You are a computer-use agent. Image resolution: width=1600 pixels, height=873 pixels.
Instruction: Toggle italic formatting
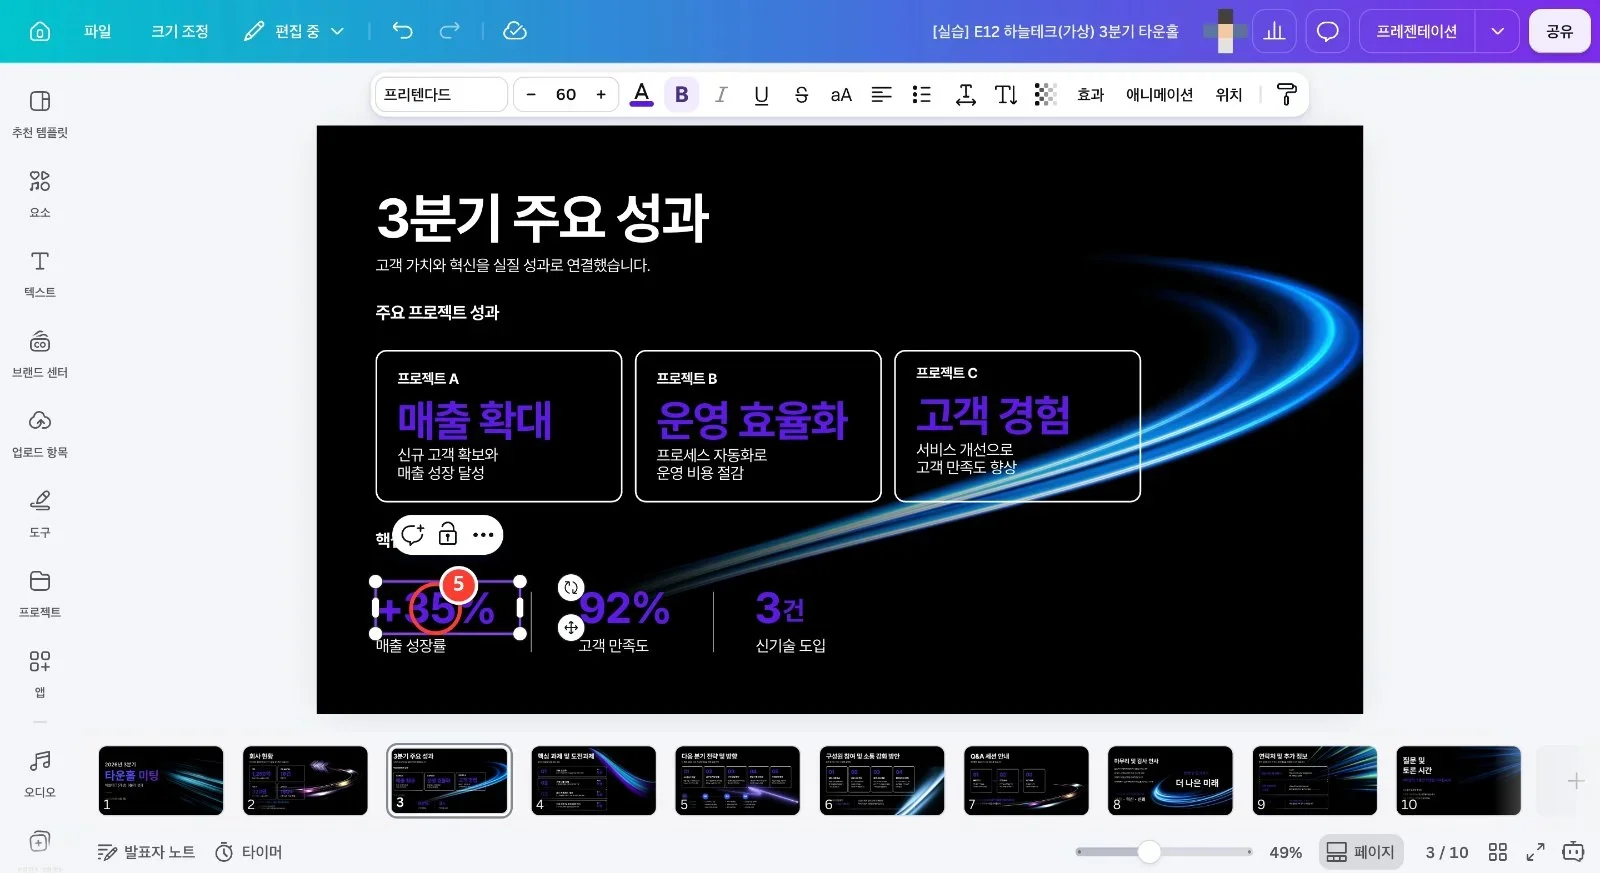pyautogui.click(x=721, y=94)
